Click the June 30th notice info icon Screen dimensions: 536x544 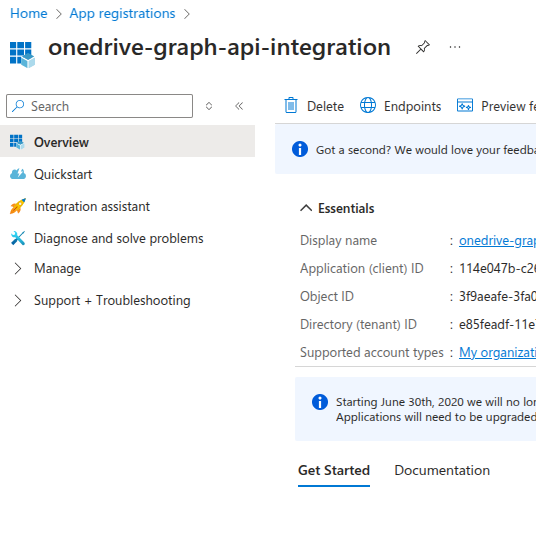320,402
